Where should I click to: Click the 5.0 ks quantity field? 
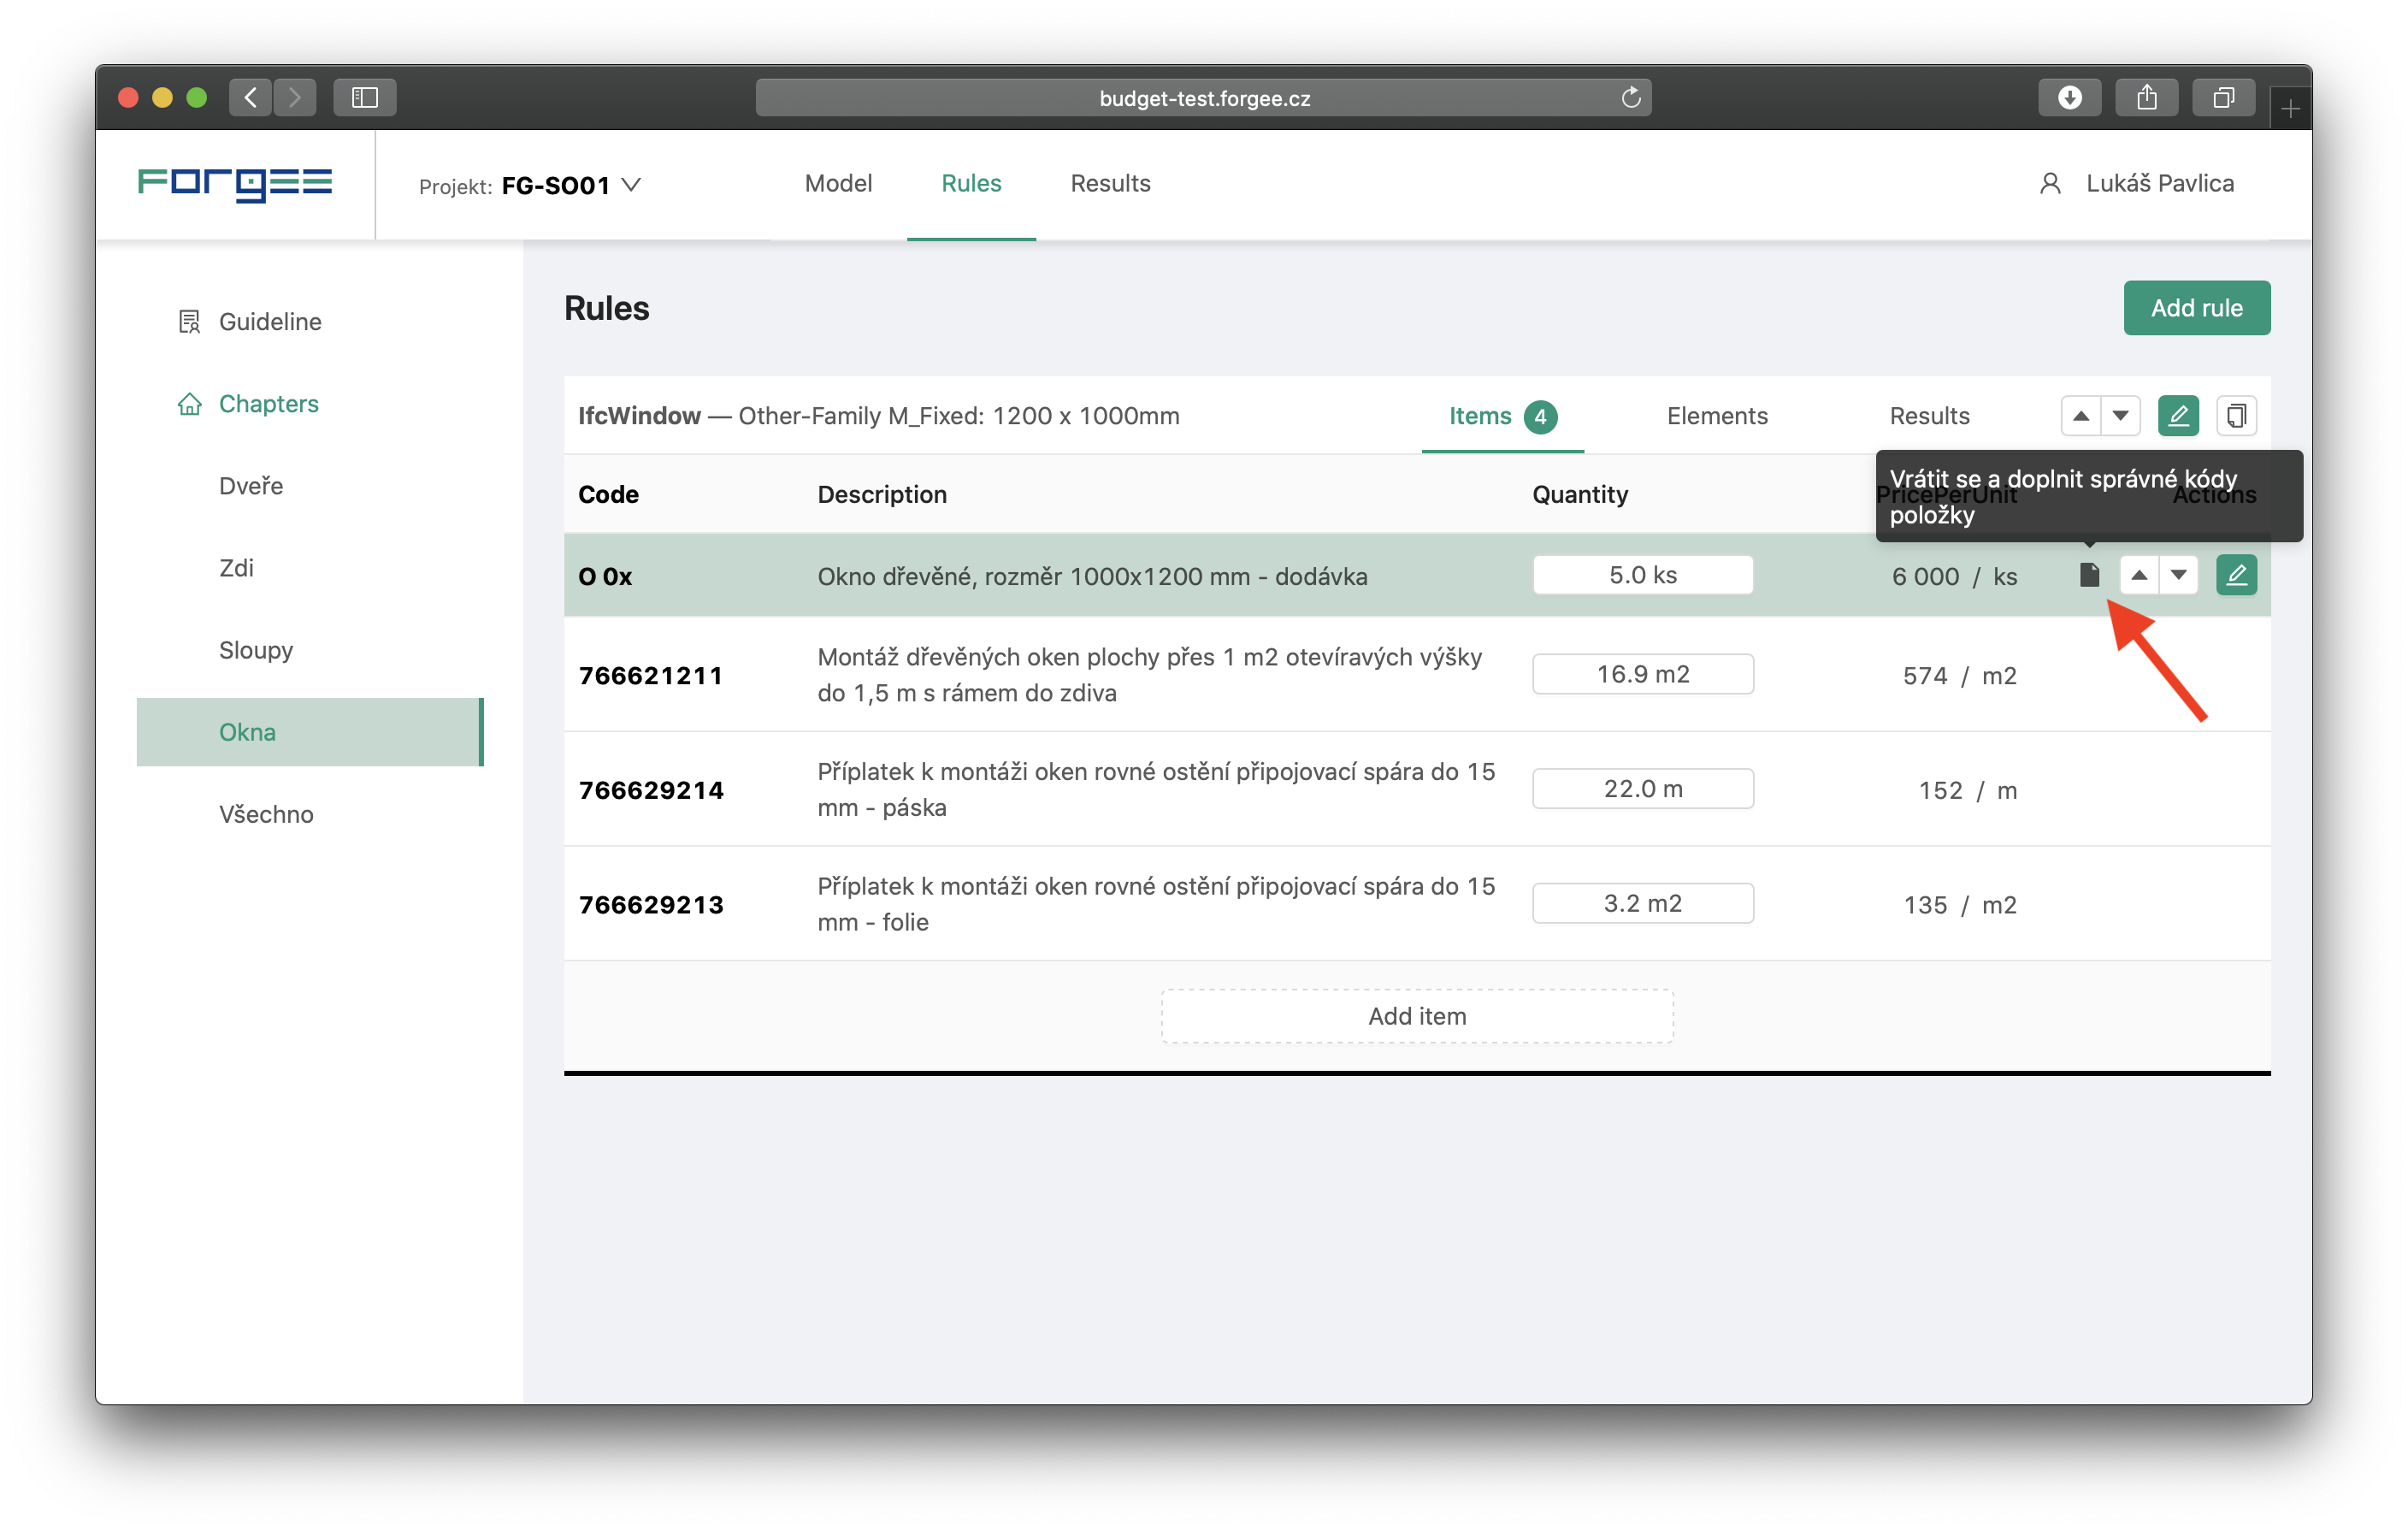click(1642, 575)
